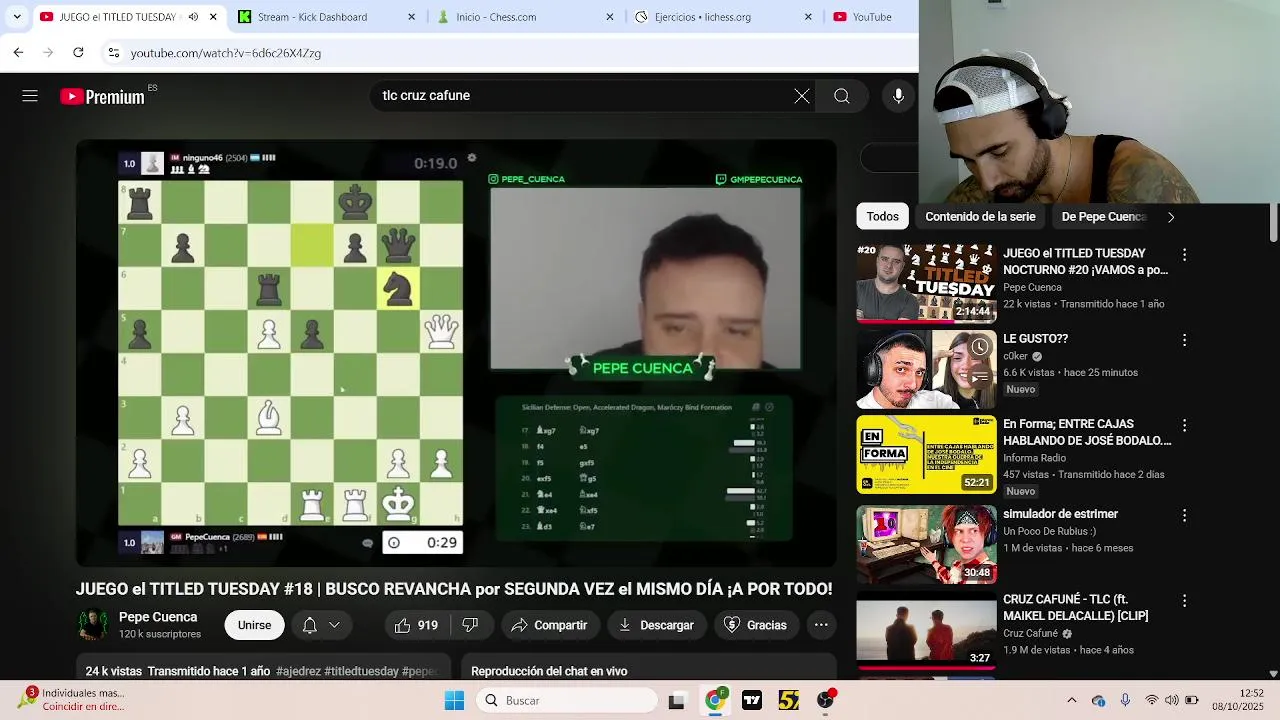Click the video player chess board area

(x=290, y=352)
